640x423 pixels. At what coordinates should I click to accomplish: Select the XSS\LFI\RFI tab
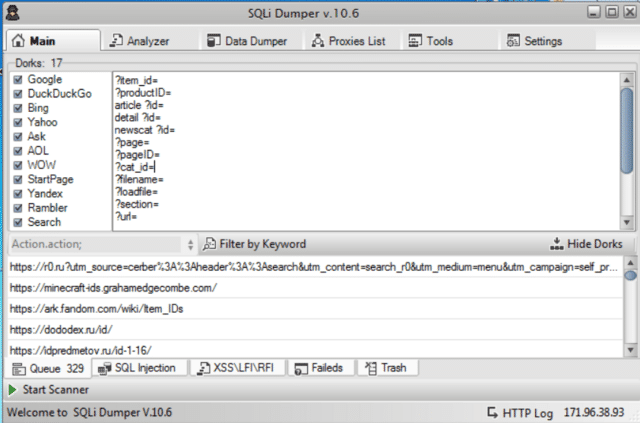(237, 368)
